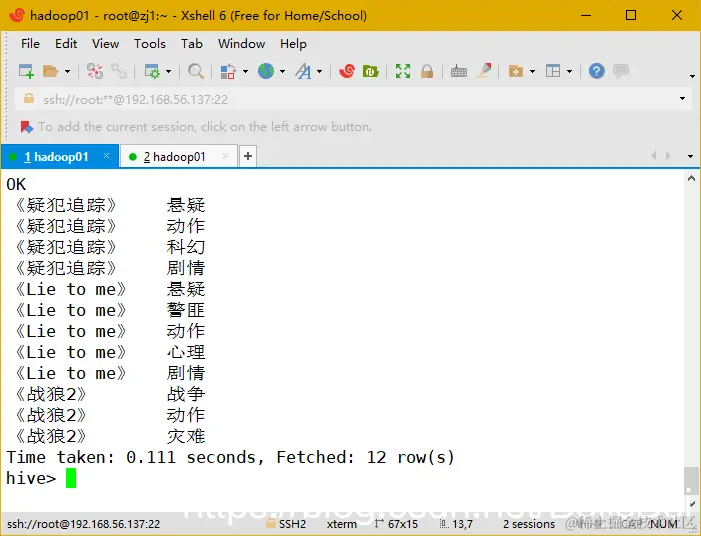
Task: Click at the hive> prompt cursor
Action: click(71, 478)
